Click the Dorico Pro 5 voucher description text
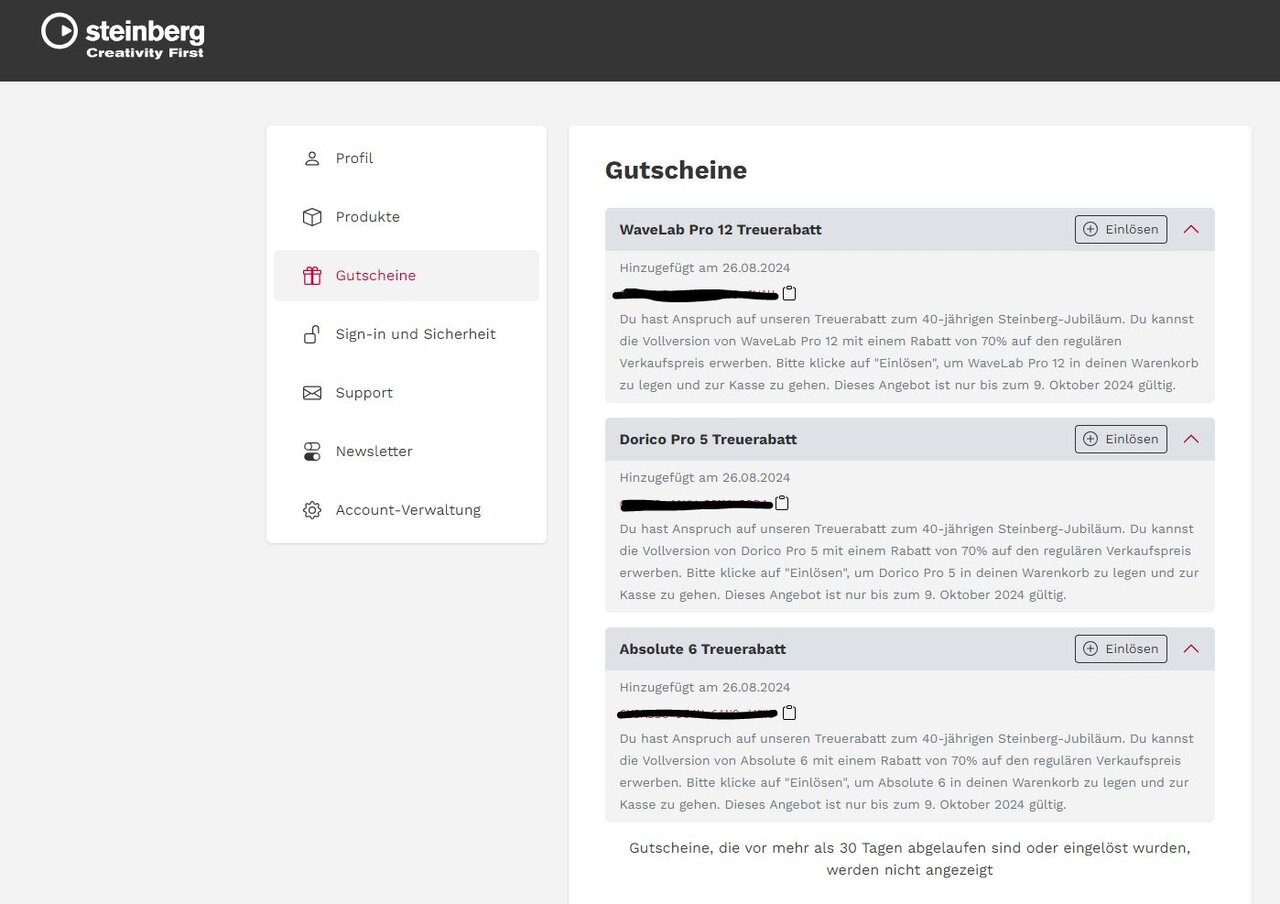Screen dimensions: 1280x904 [909, 562]
